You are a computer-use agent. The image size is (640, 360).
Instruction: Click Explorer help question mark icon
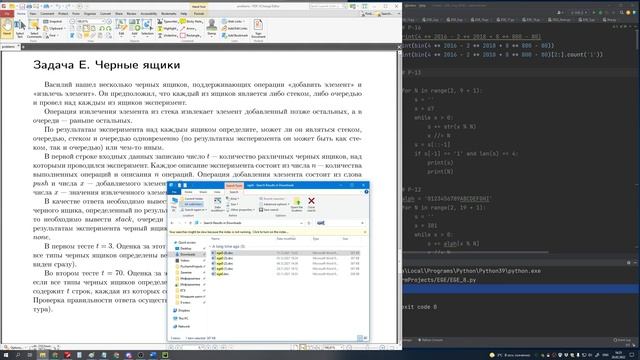pyautogui.click(x=366, y=192)
